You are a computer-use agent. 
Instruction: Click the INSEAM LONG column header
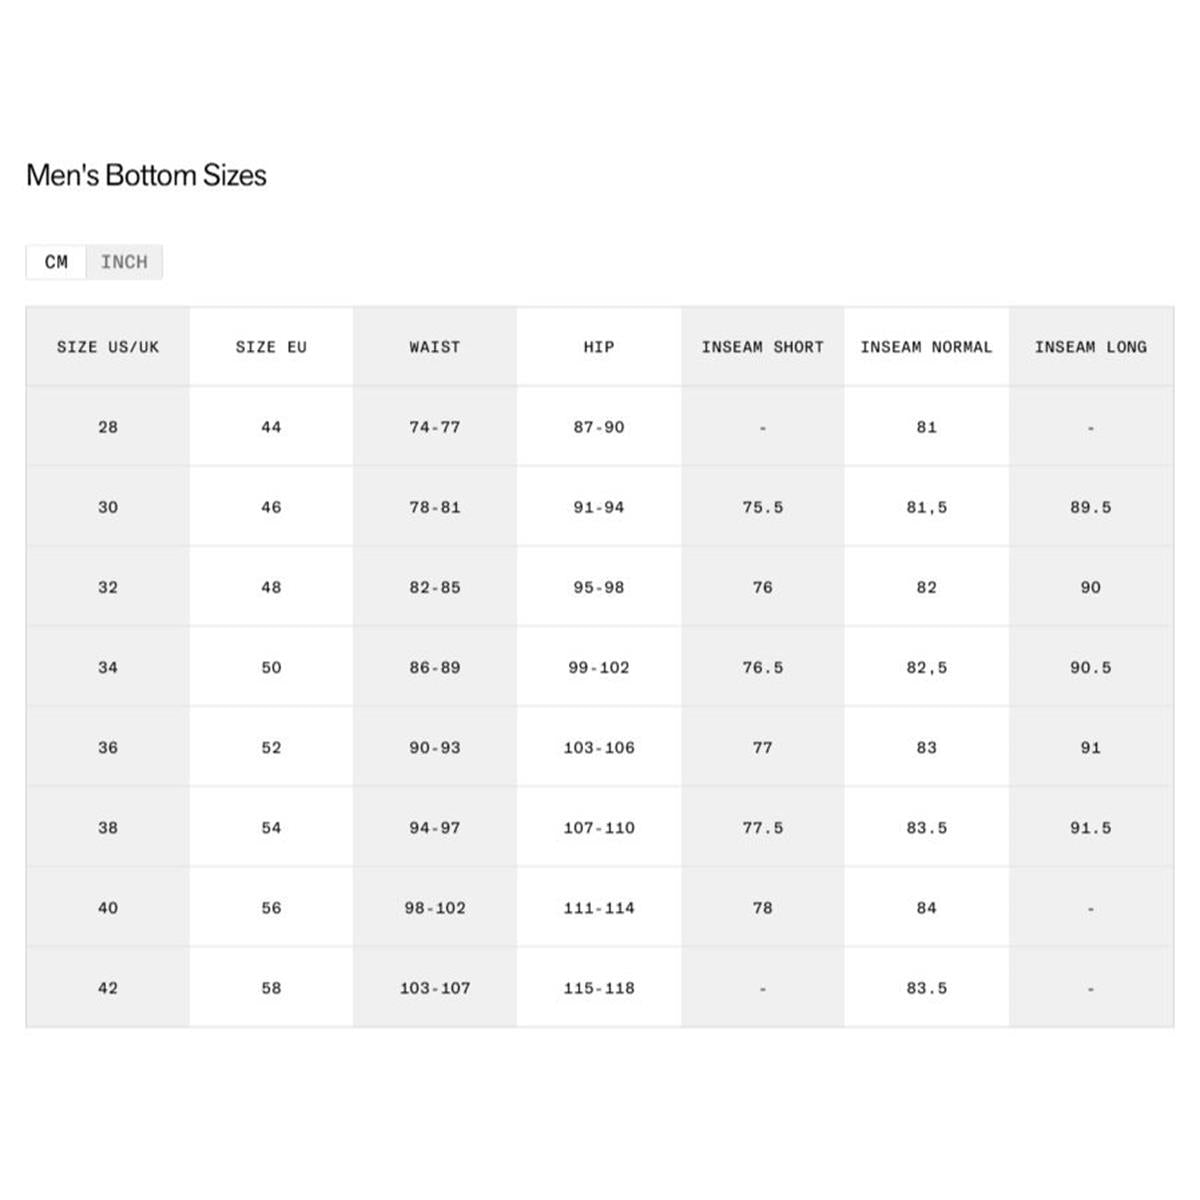pyautogui.click(x=1091, y=347)
